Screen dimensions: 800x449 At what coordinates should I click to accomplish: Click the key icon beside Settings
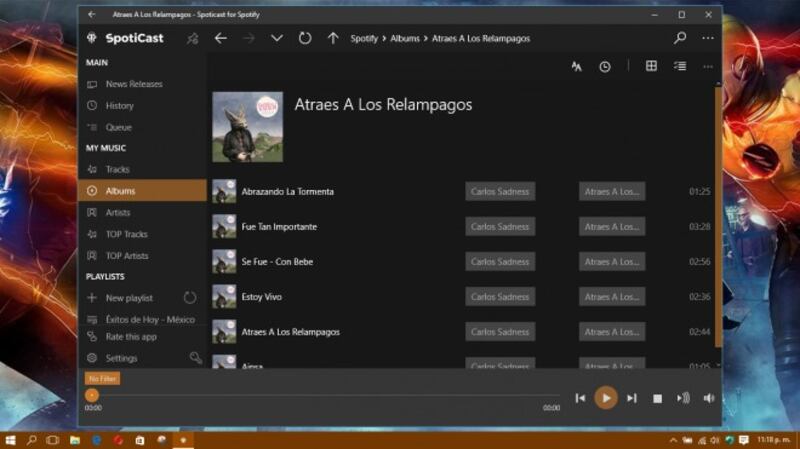pos(196,358)
